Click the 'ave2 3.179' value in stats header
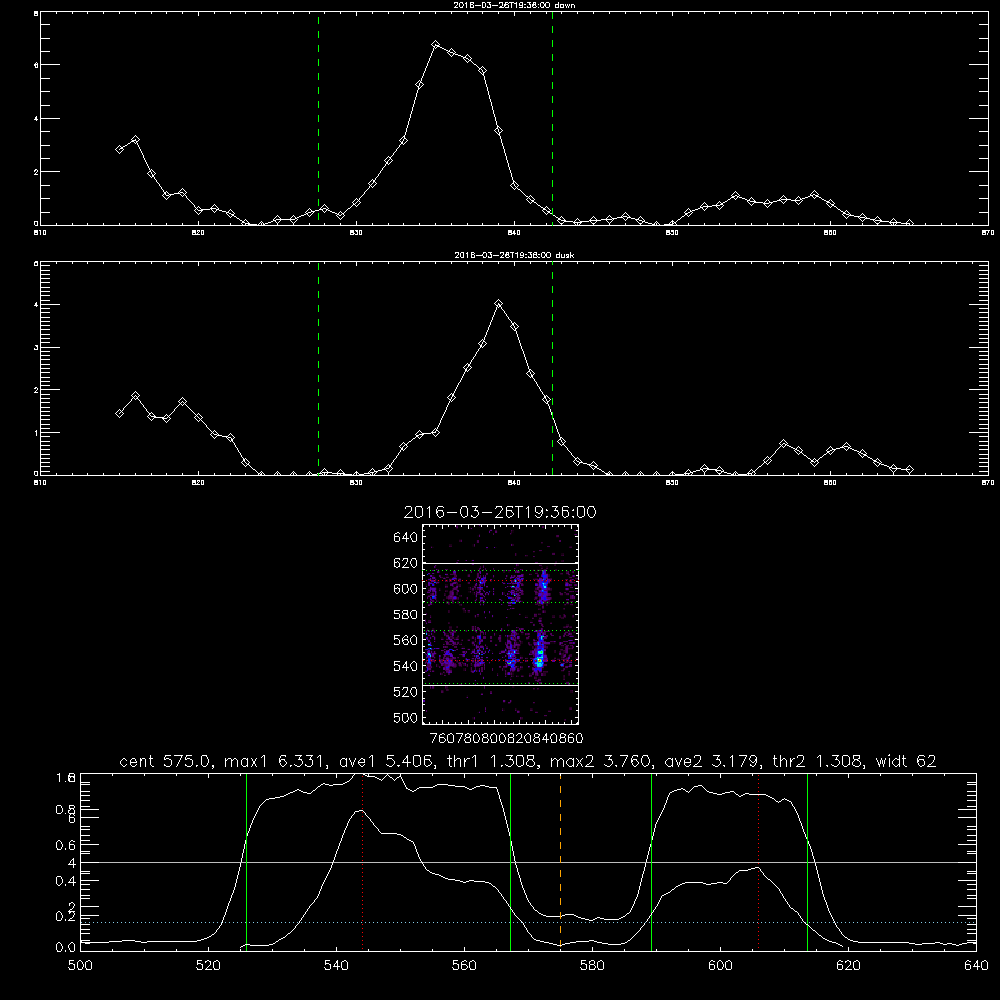1000x1000 pixels. (713, 761)
